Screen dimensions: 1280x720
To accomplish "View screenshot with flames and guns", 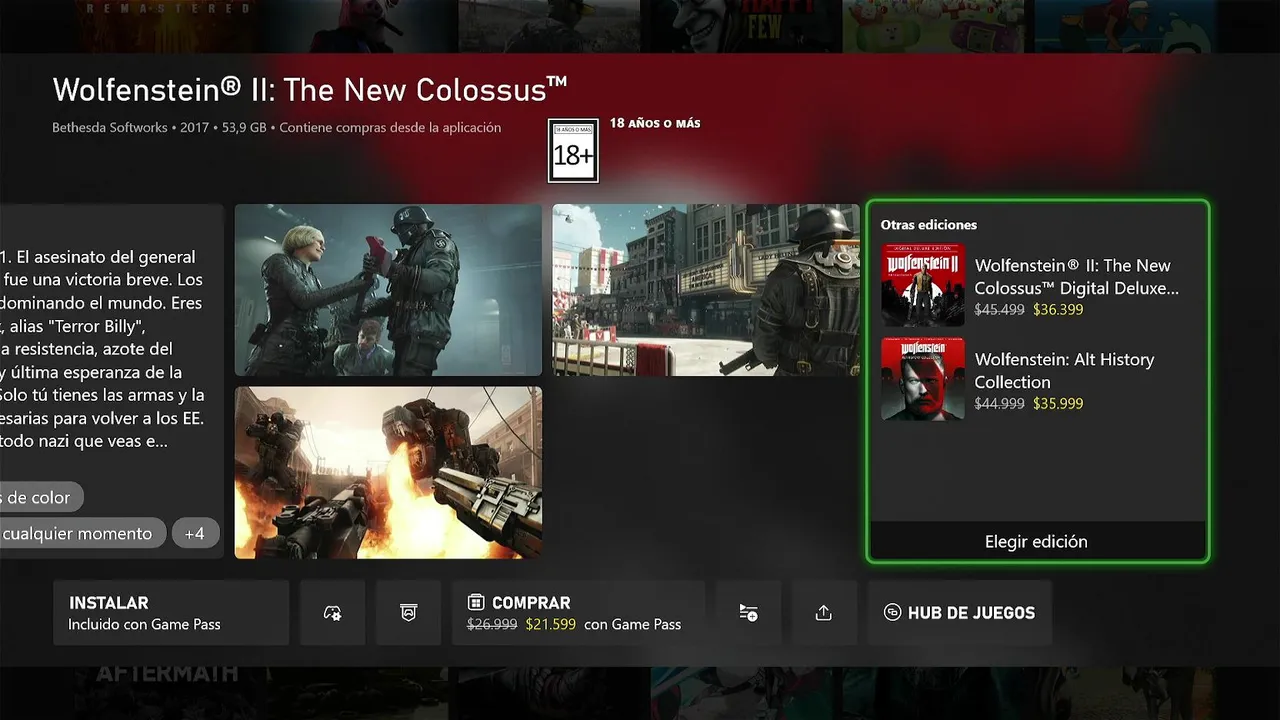I will pyautogui.click(x=388, y=472).
